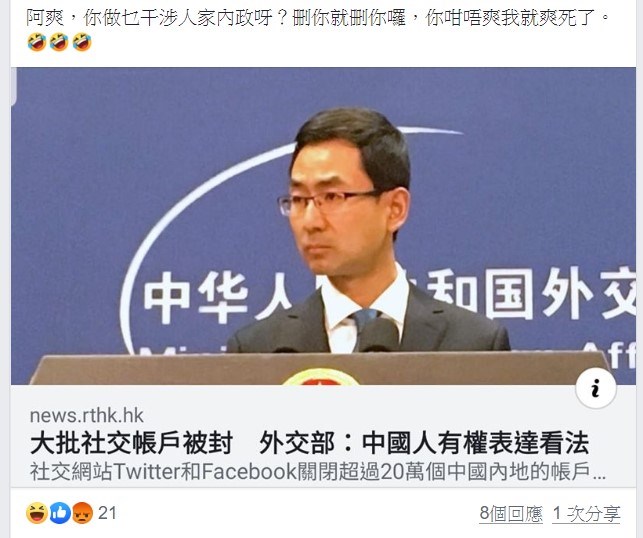643x538 pixels.
Task: Open the 1 次分享 shares link
Action: point(586,514)
